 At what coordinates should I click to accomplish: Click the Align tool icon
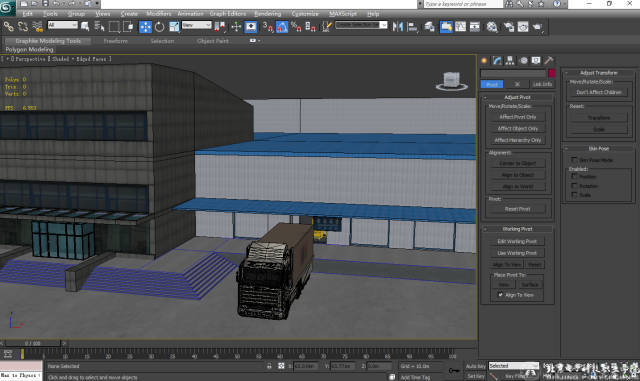click(413, 27)
